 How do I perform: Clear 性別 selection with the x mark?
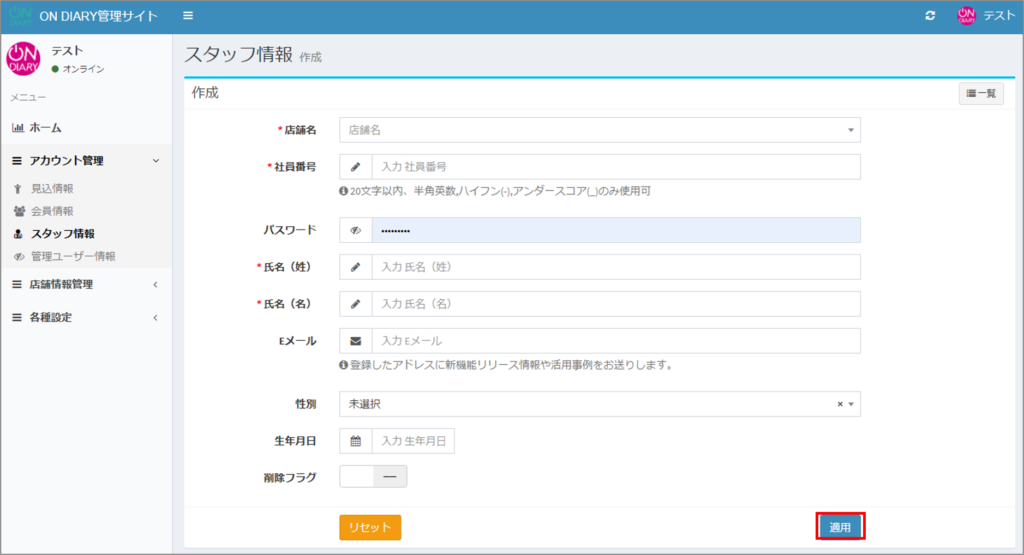(x=840, y=404)
